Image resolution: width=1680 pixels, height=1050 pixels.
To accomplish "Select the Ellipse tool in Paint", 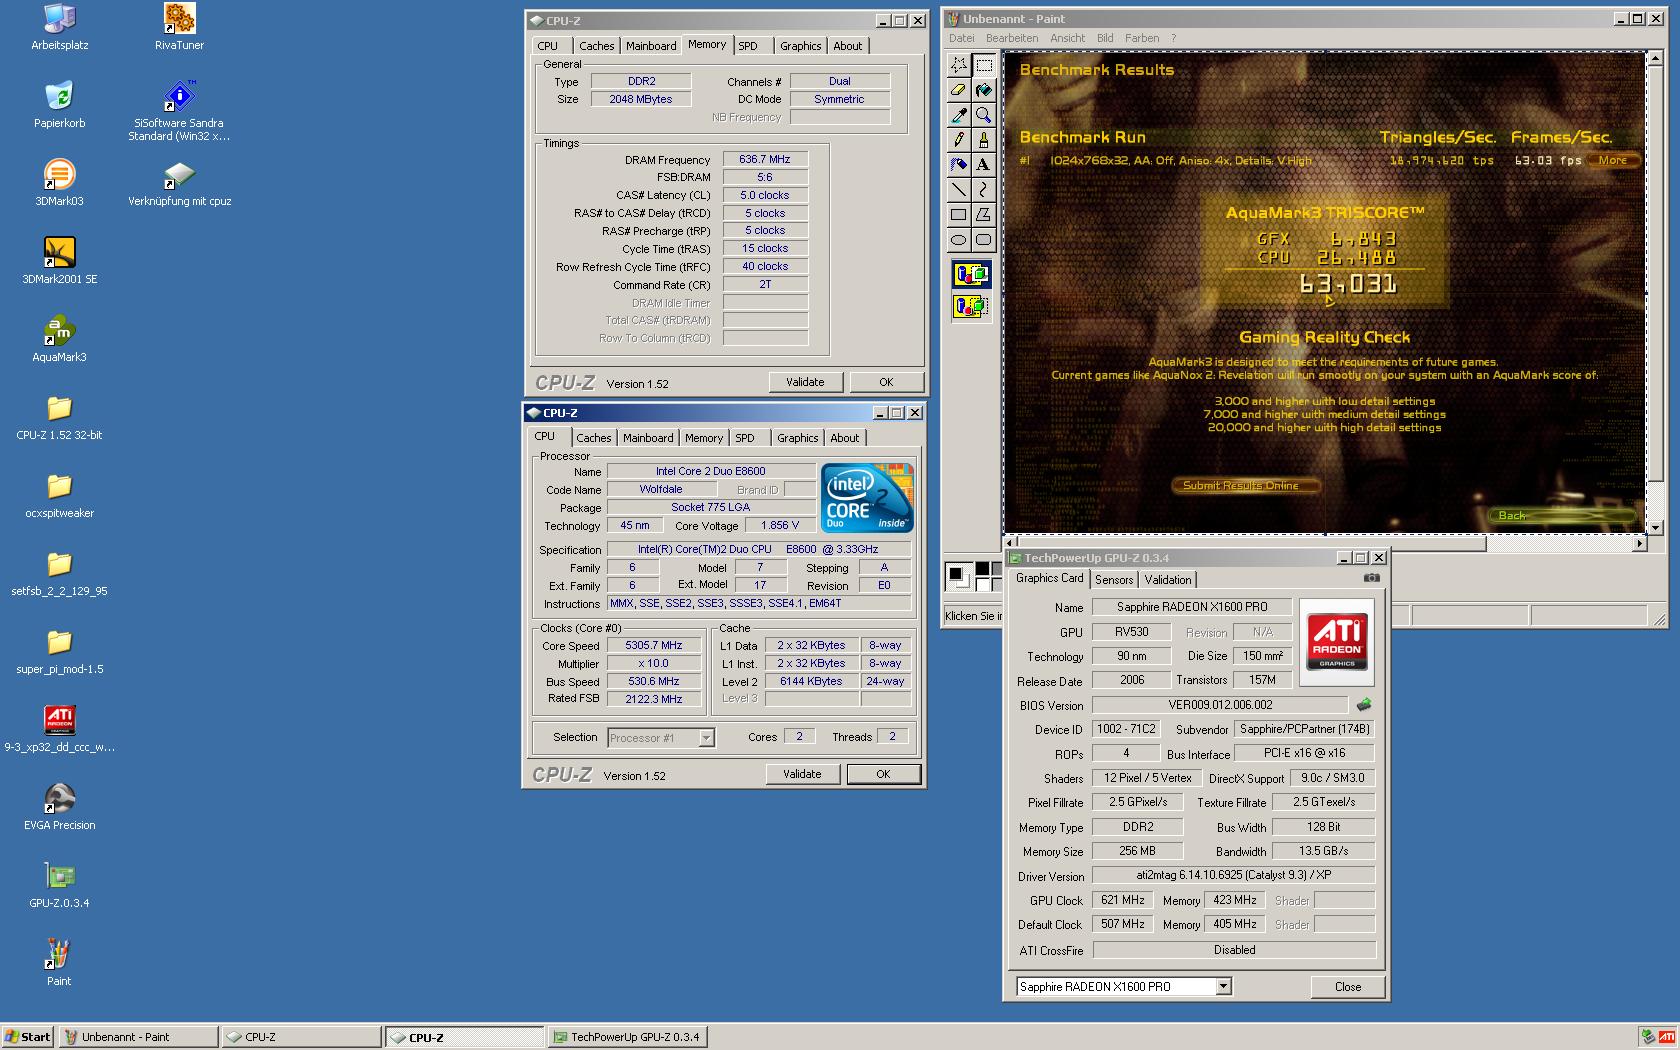I will [x=958, y=240].
